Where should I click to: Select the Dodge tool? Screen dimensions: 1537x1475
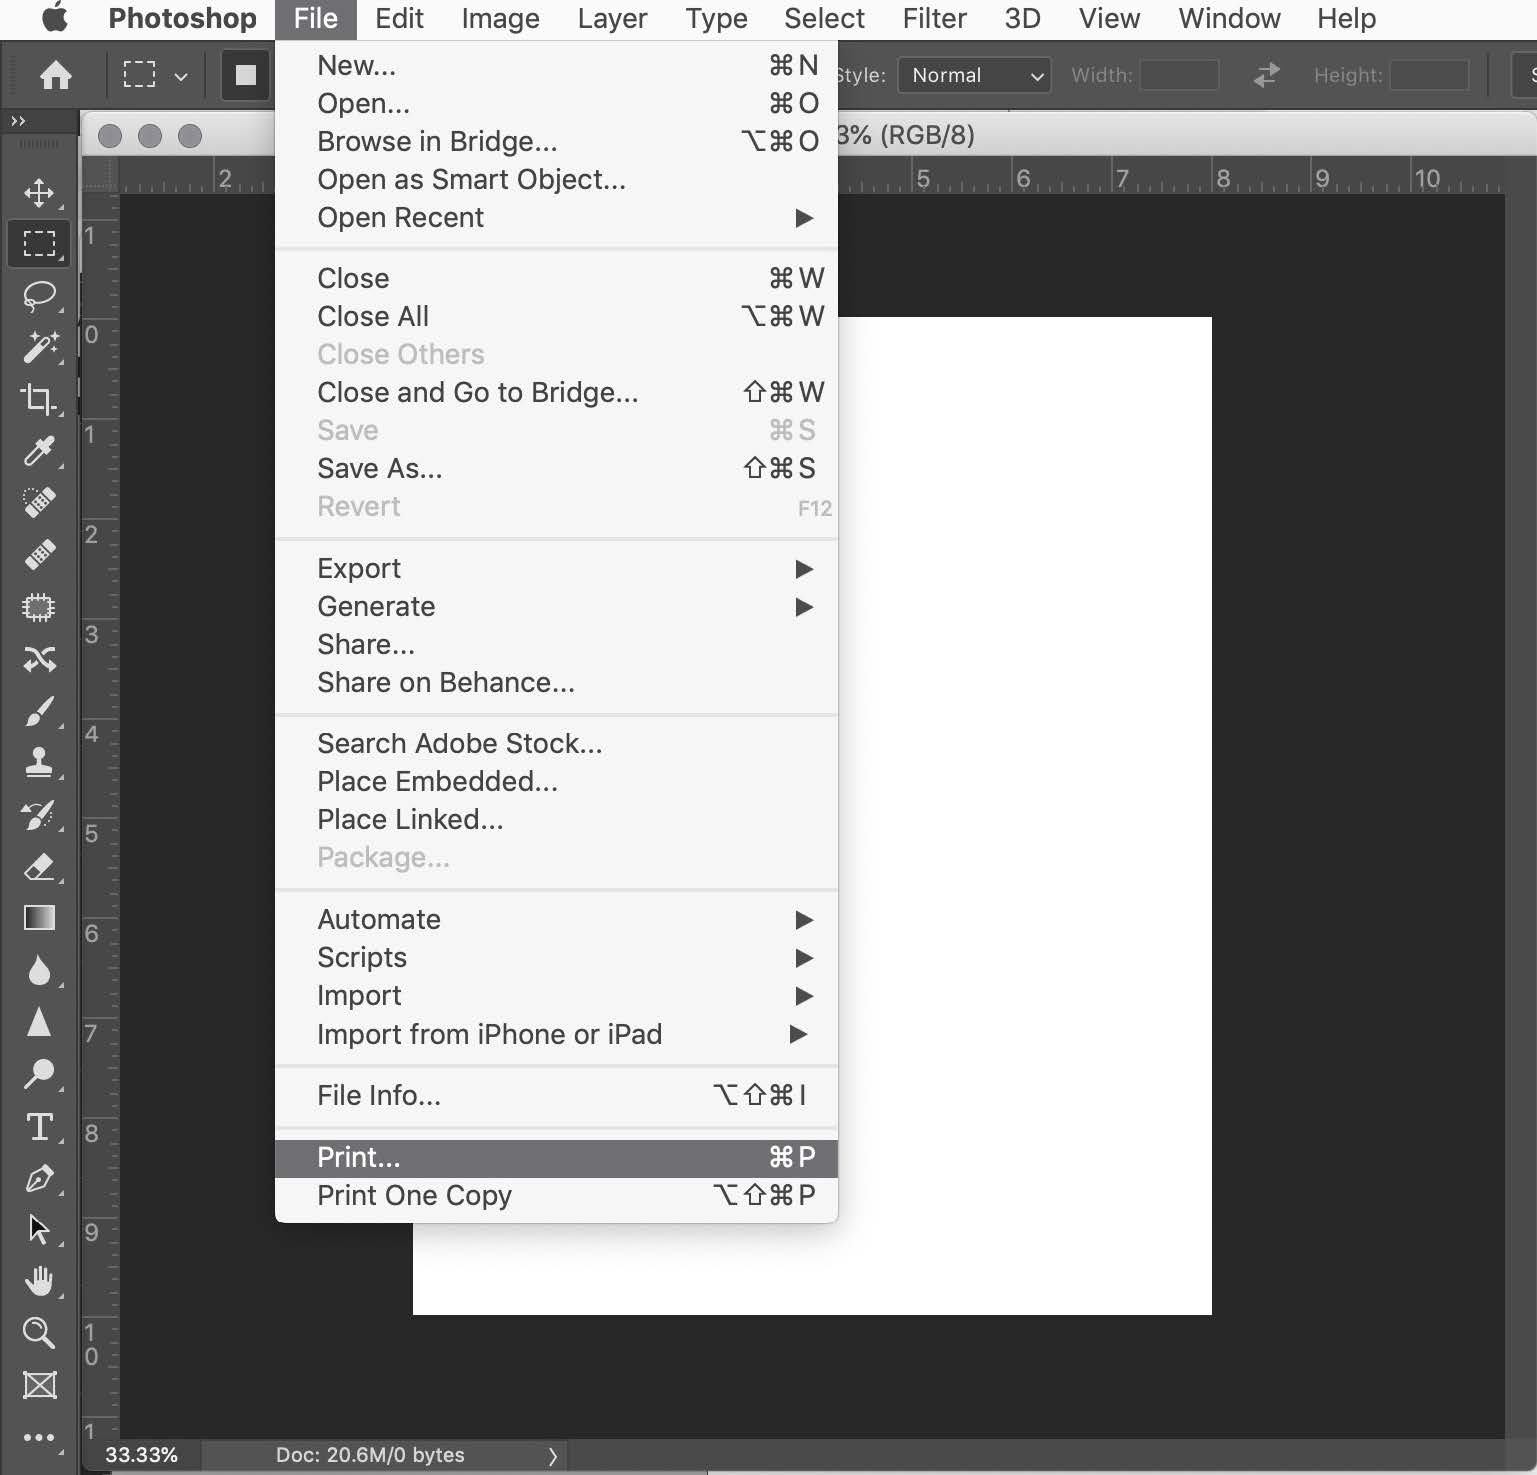(x=39, y=1074)
